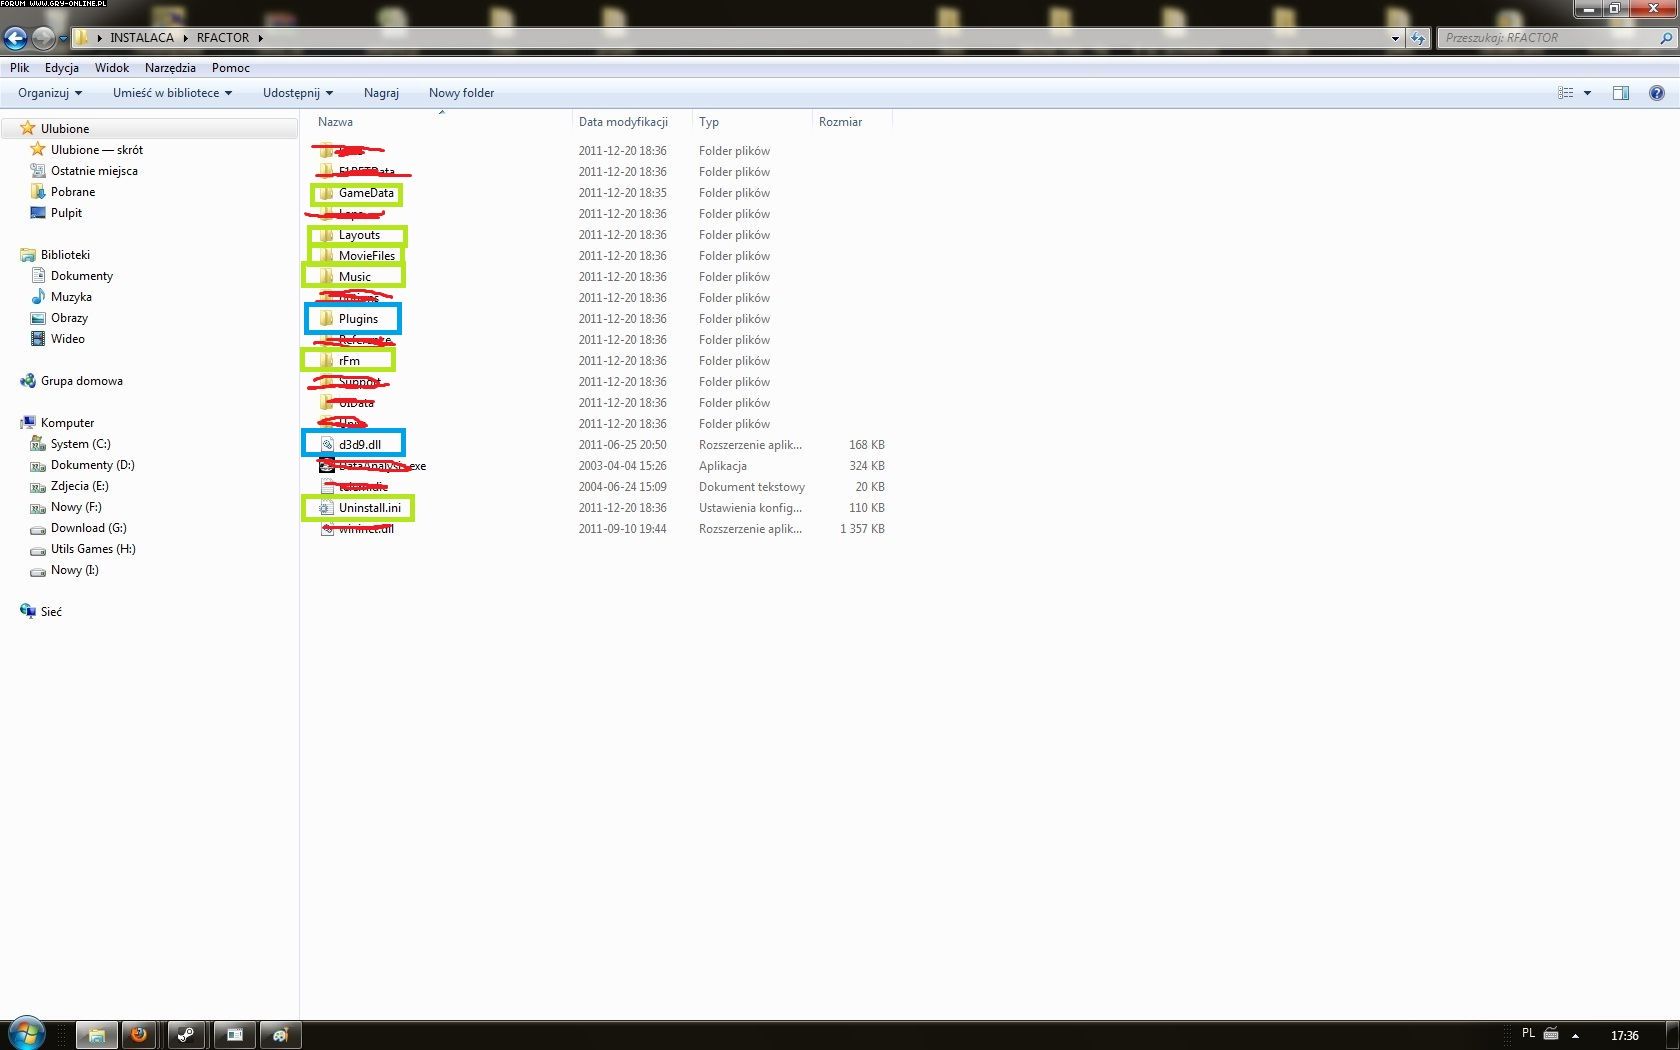This screenshot has width=1680, height=1050.
Task: Select Pobrane in sidebar
Action: click(x=73, y=192)
